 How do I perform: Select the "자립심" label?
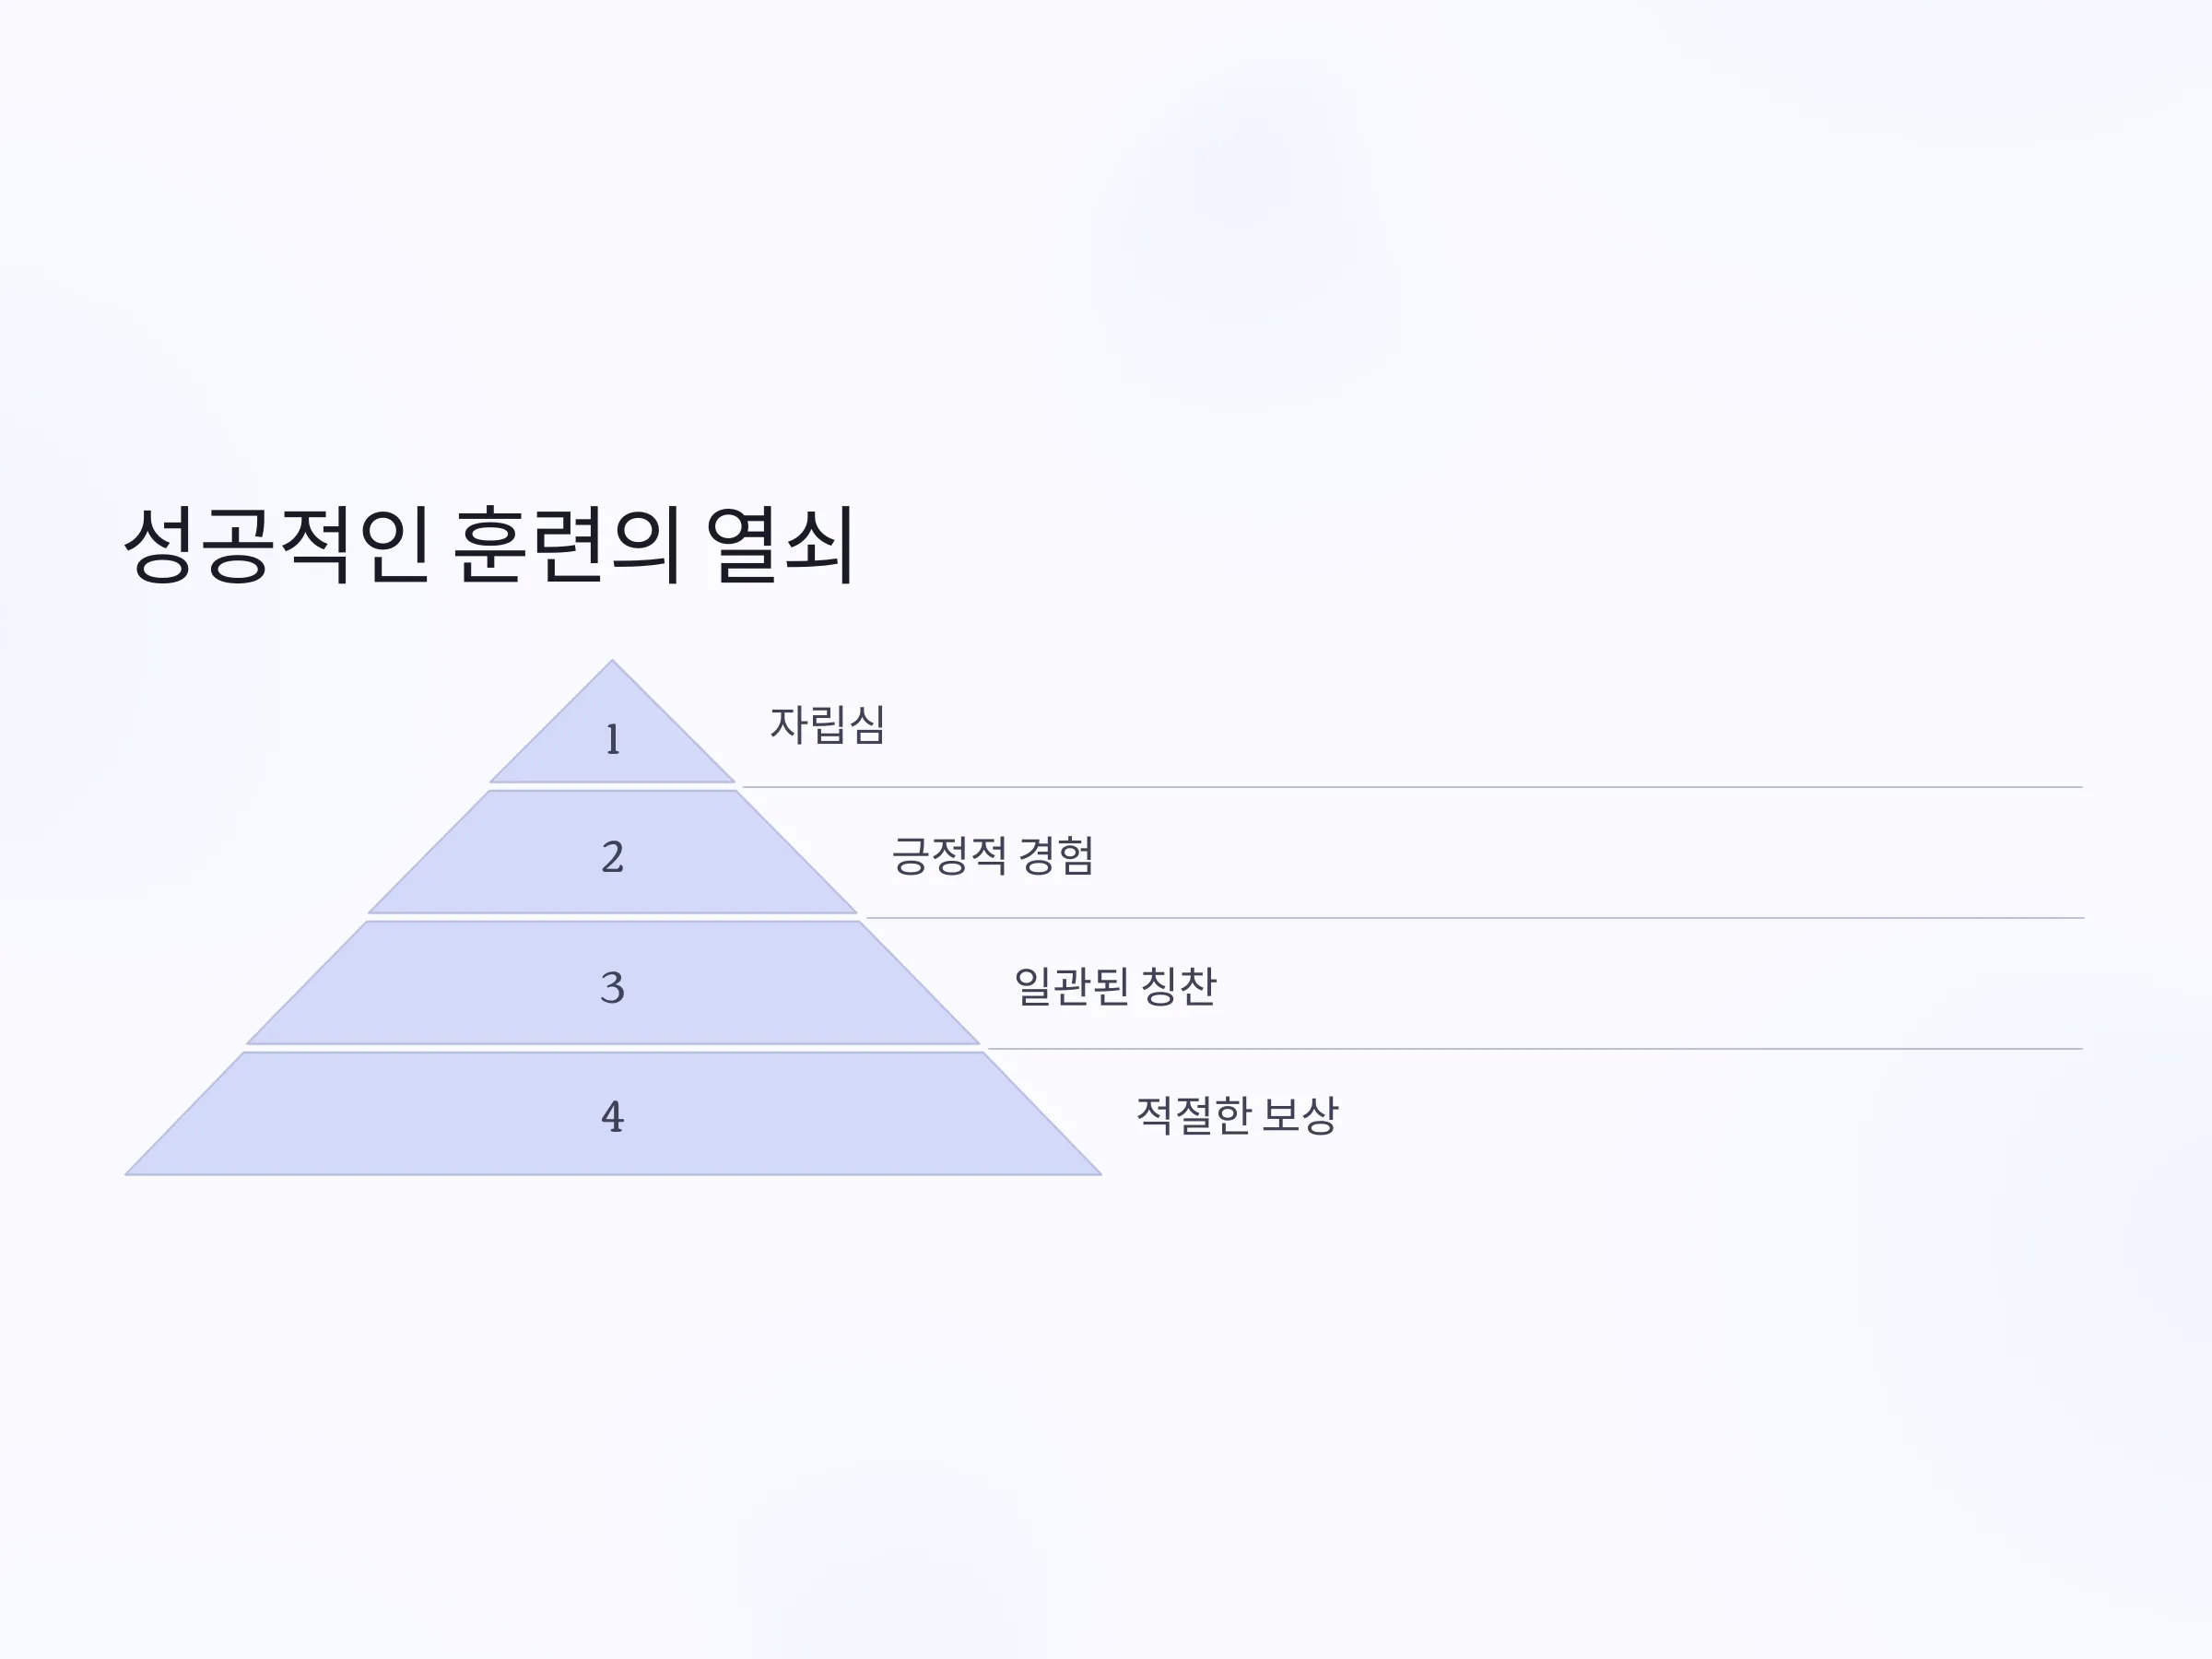(827, 725)
